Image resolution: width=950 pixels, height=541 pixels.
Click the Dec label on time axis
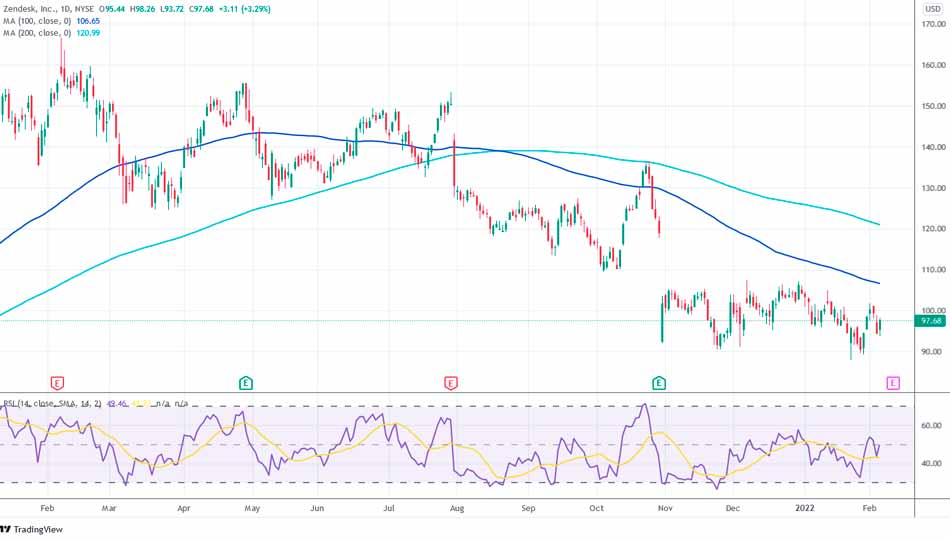[x=732, y=508]
